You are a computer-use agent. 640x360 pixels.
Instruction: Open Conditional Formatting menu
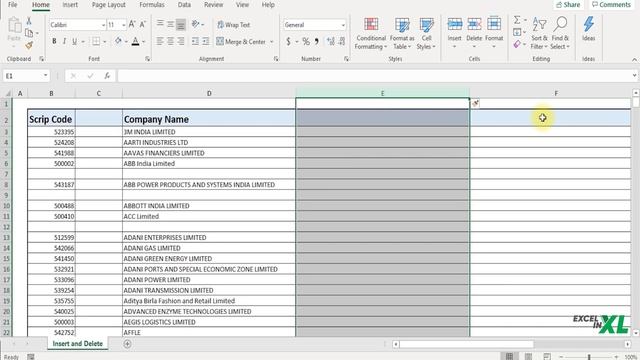371,33
